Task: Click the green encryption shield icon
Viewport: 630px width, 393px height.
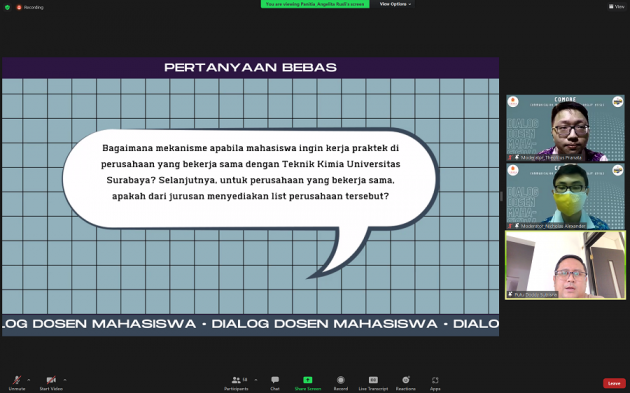Action: (7, 7)
